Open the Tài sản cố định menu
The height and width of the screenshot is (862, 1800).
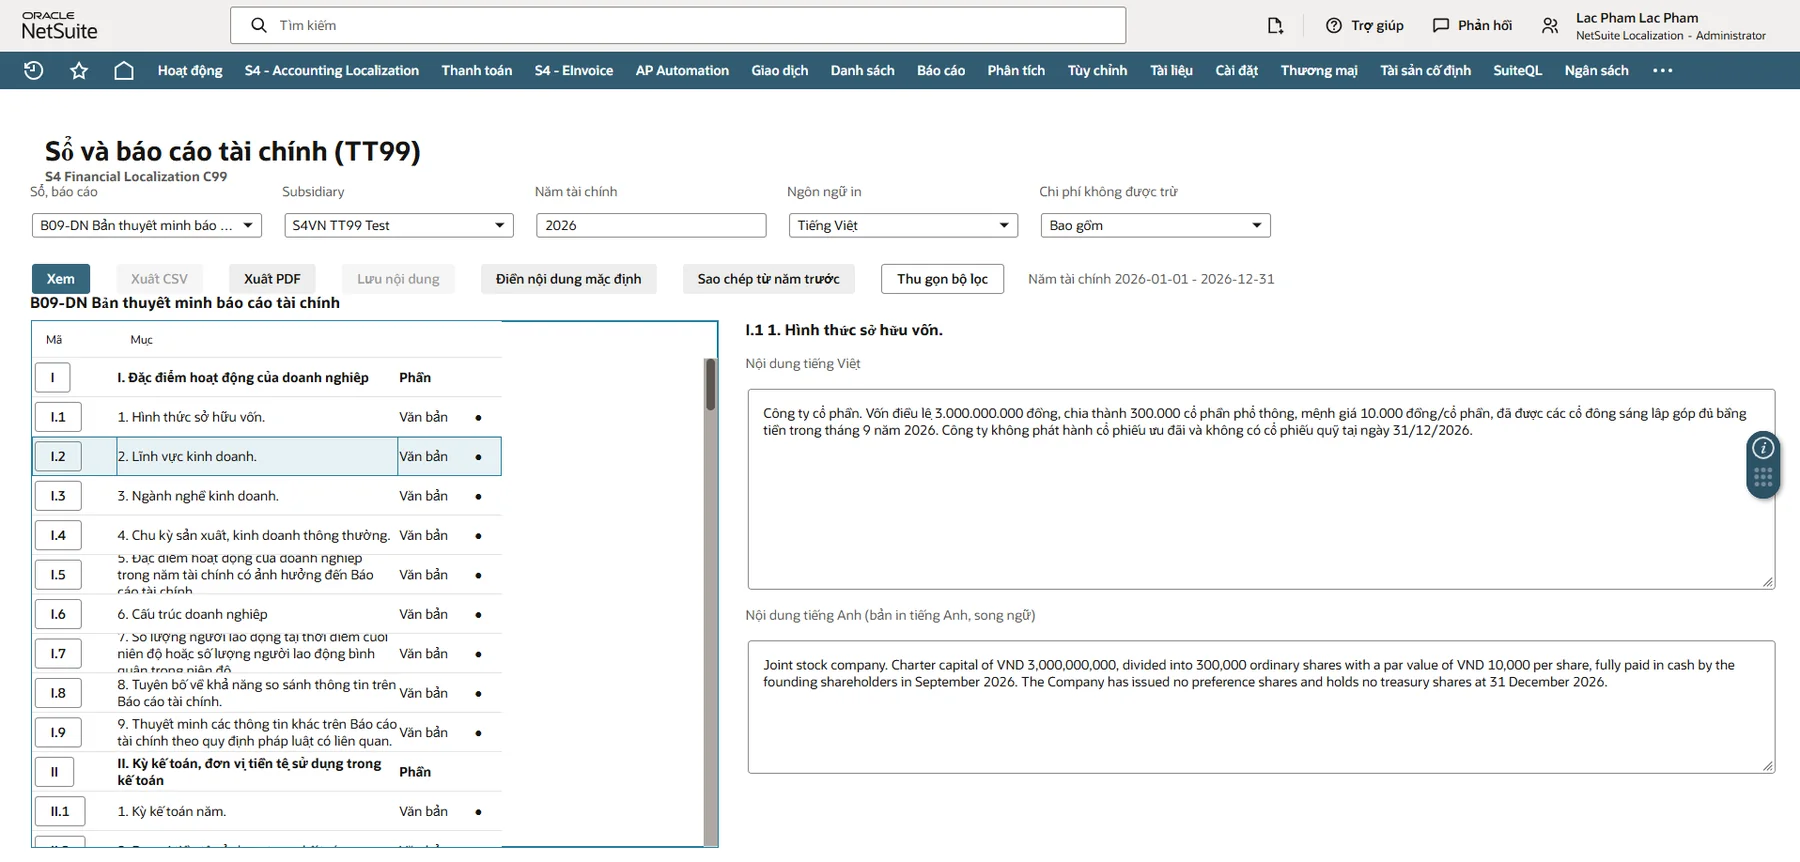pos(1426,70)
